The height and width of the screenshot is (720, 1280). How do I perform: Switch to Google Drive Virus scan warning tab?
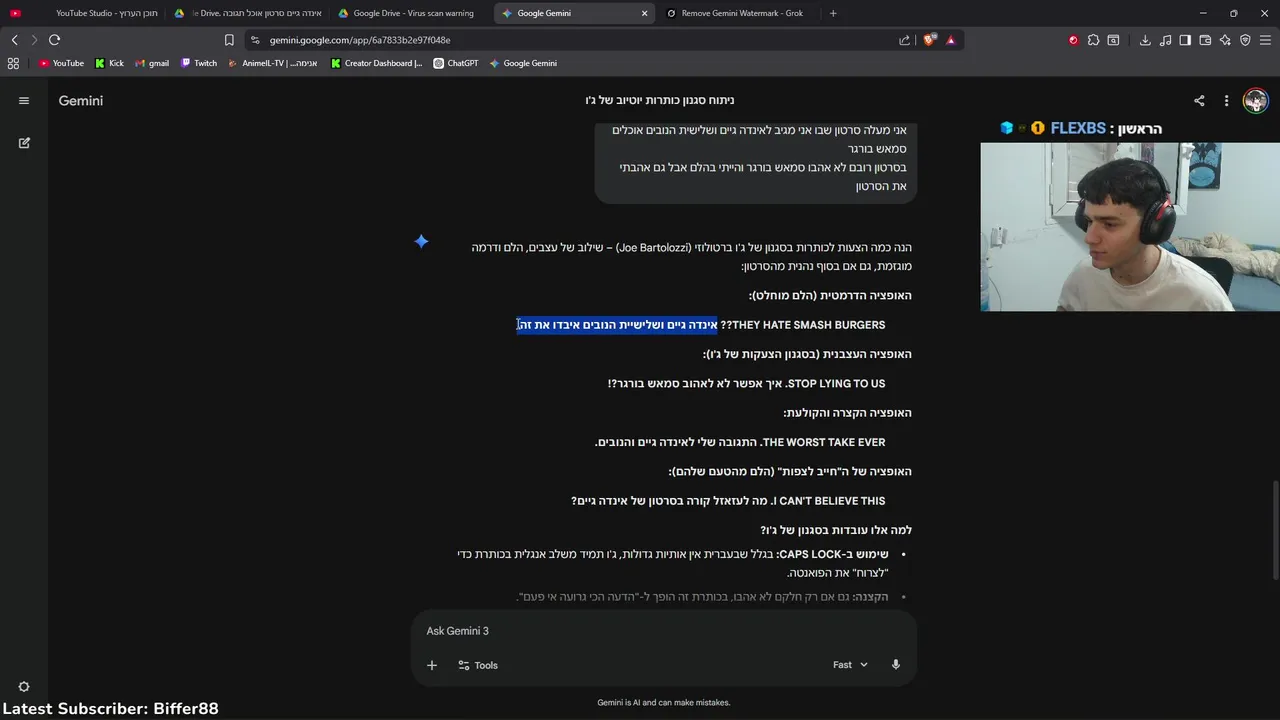coord(410,13)
